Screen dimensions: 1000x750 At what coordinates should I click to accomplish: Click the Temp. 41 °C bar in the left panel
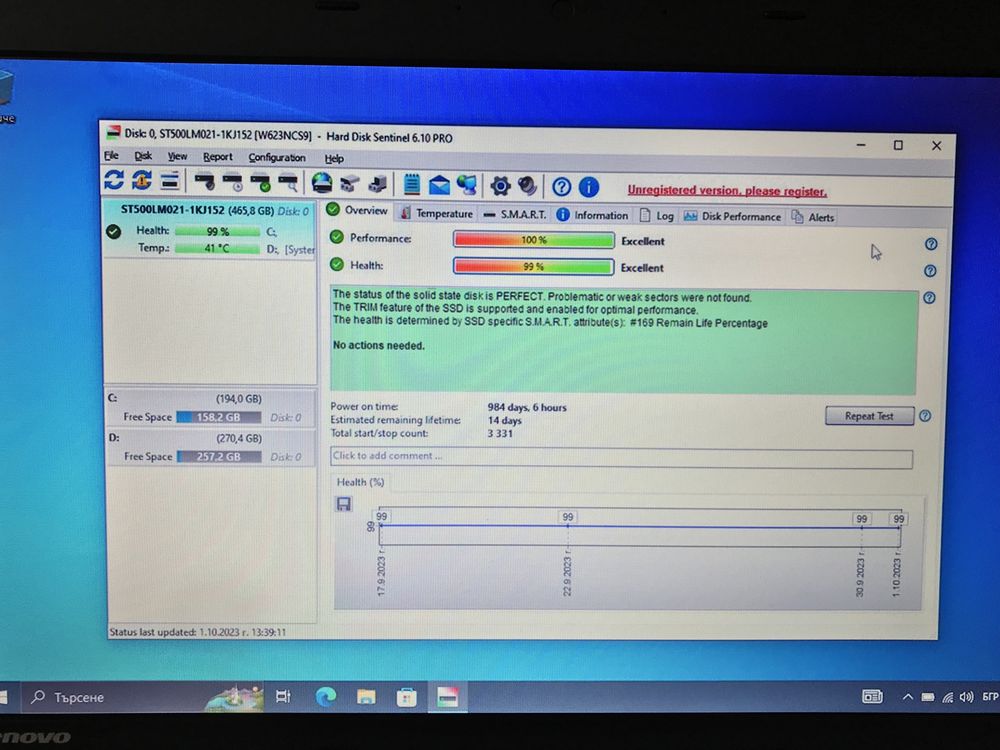point(217,248)
